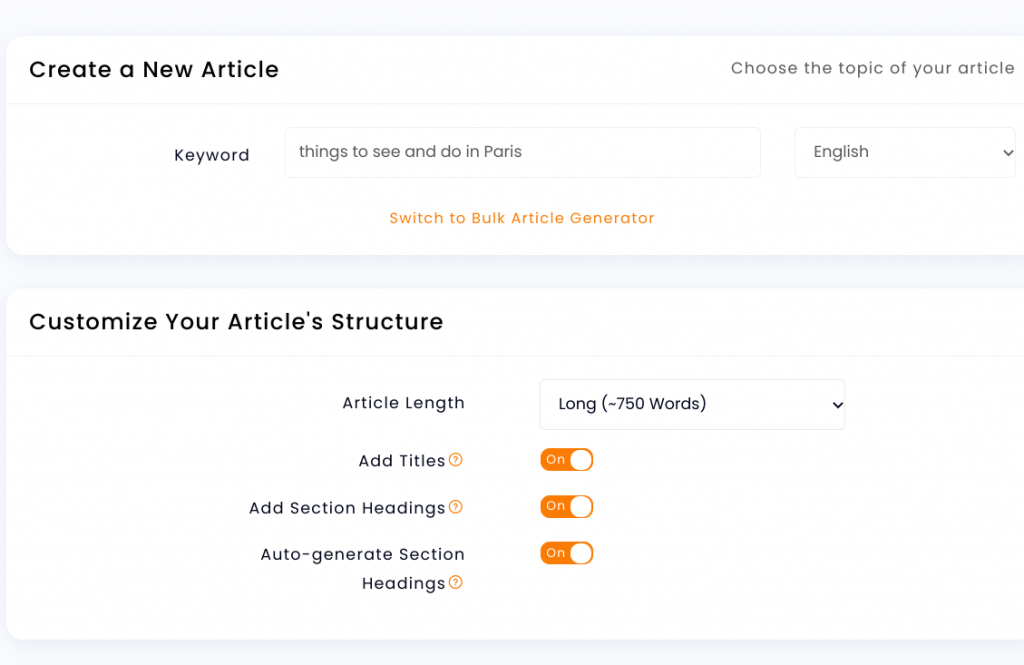The height and width of the screenshot is (665, 1024).
Task: Expand the Article Length dropdown
Action: (692, 404)
